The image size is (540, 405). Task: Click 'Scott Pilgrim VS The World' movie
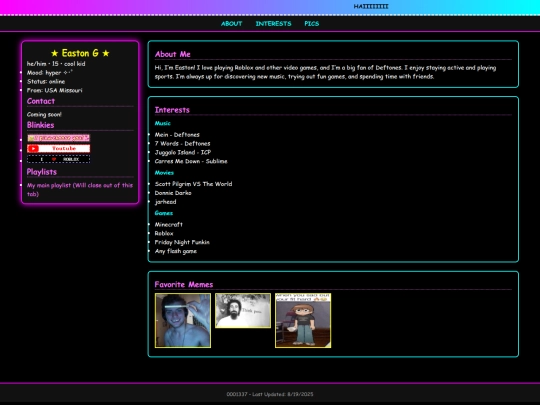pos(194,184)
